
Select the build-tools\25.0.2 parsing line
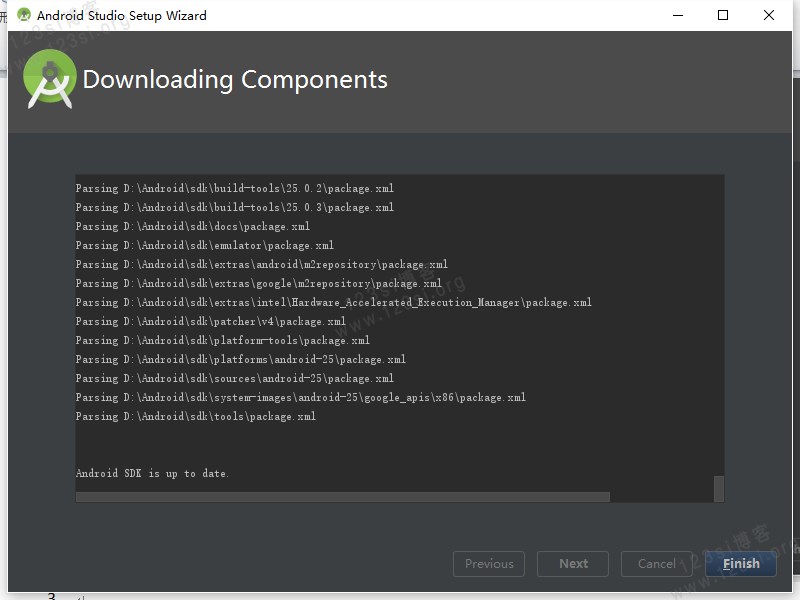click(x=235, y=188)
